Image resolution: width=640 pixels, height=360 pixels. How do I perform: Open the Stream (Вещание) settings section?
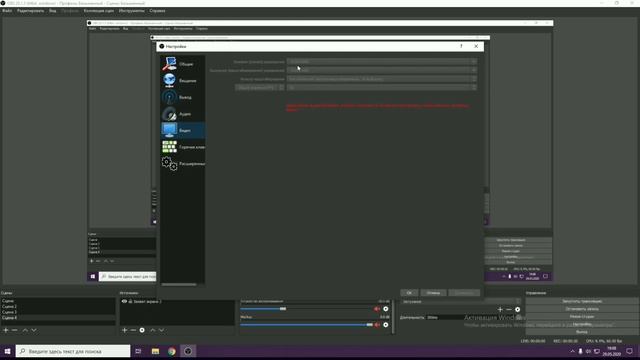pyautogui.click(x=182, y=80)
